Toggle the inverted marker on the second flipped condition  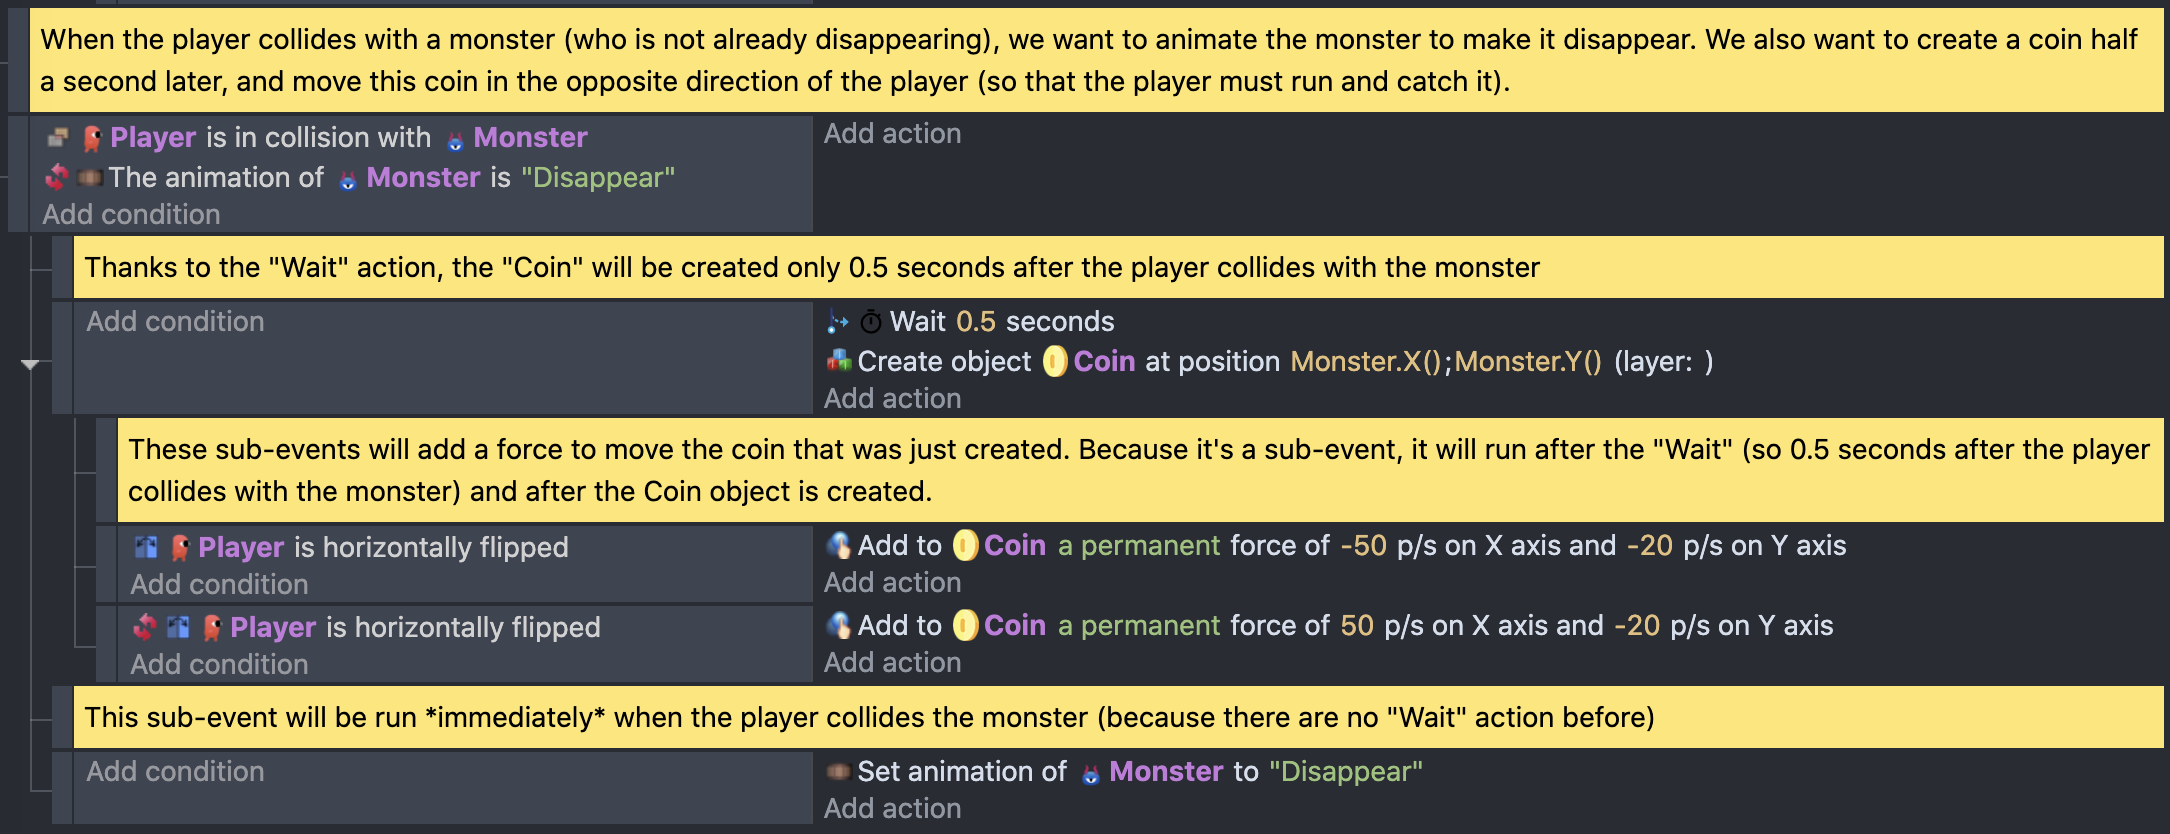coord(144,627)
